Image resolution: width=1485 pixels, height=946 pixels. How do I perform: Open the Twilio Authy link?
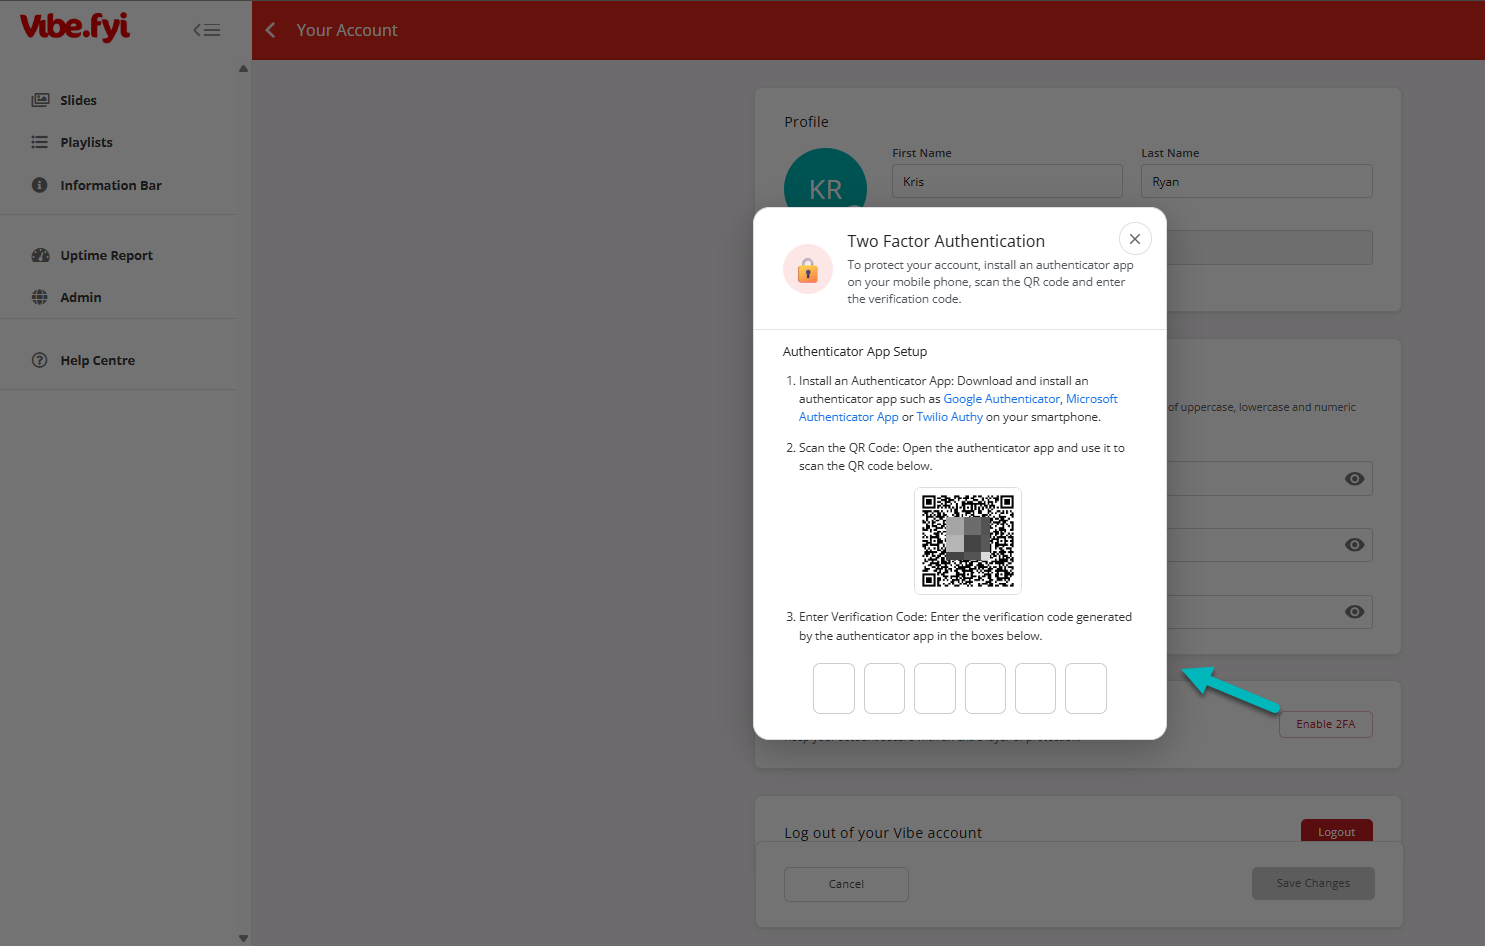950,417
